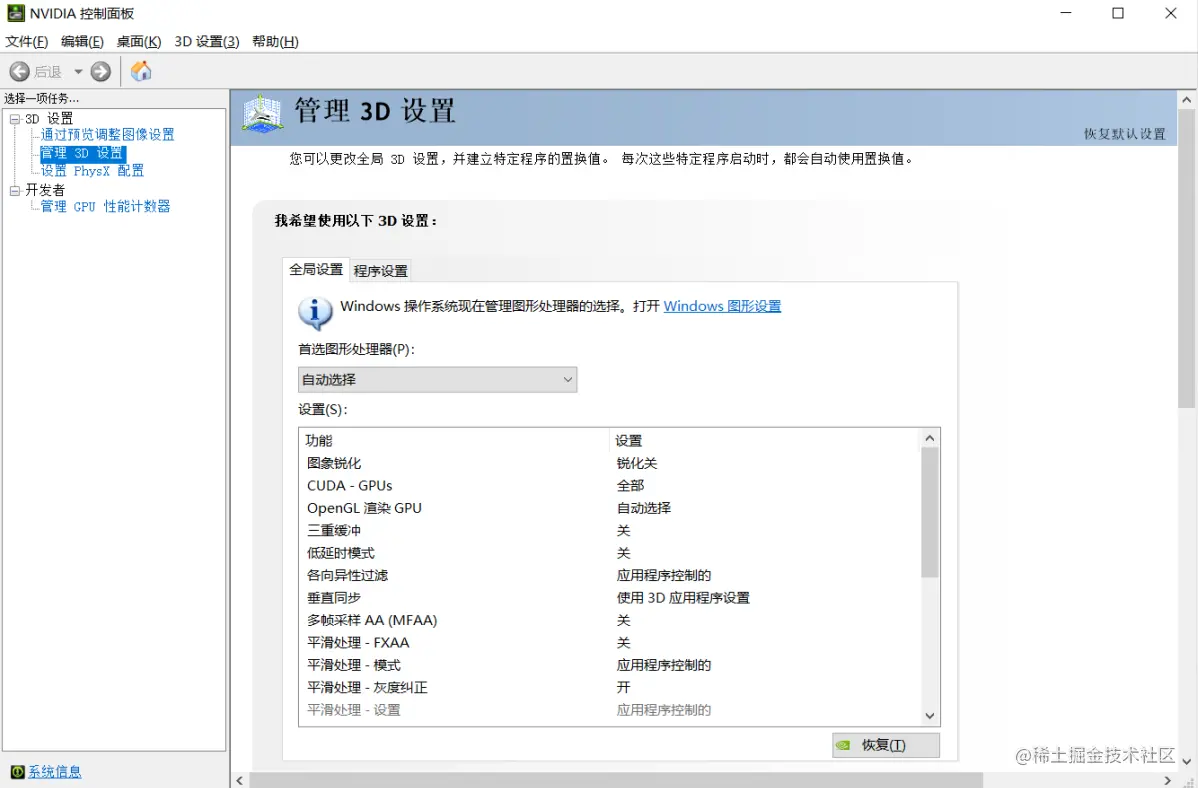Open the back history dropdown arrow

tap(78, 72)
